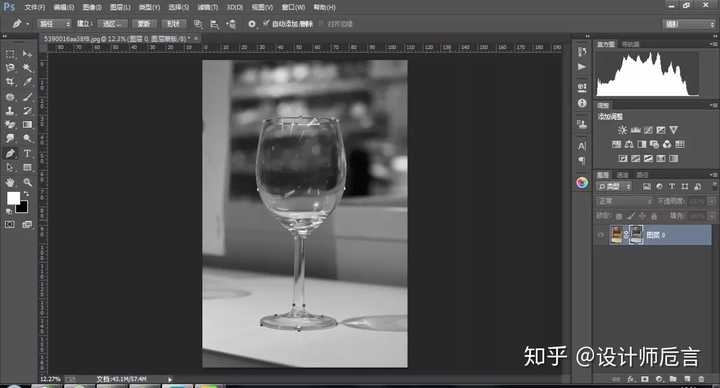This screenshot has width=720, height=388.
Task: Switch the layer filter on/off toggle
Action: [x=714, y=186]
